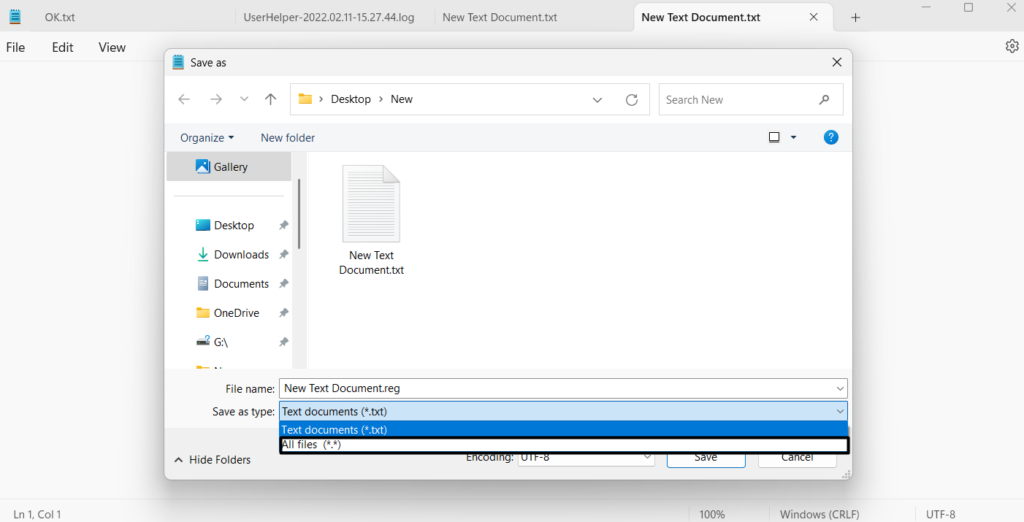Click the Notepad settings gear icon
The width and height of the screenshot is (1024, 522).
pos(1011,46)
